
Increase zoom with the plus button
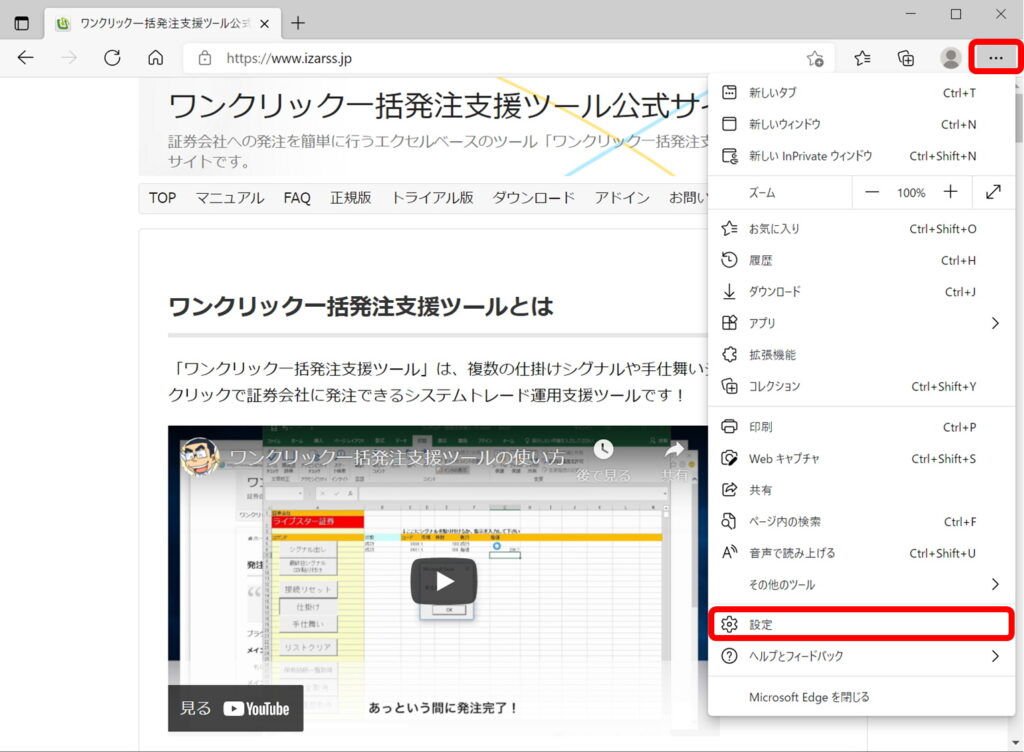tap(950, 192)
